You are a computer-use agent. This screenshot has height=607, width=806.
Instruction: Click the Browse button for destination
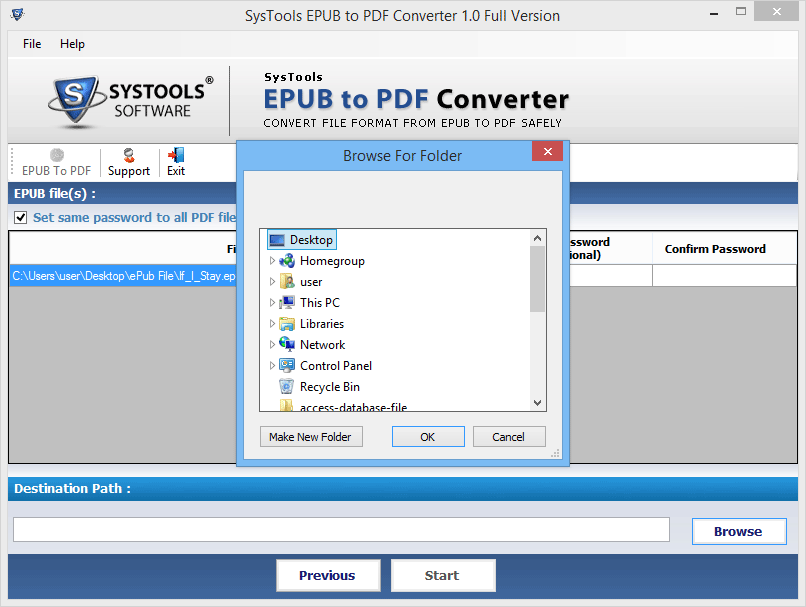[739, 531]
